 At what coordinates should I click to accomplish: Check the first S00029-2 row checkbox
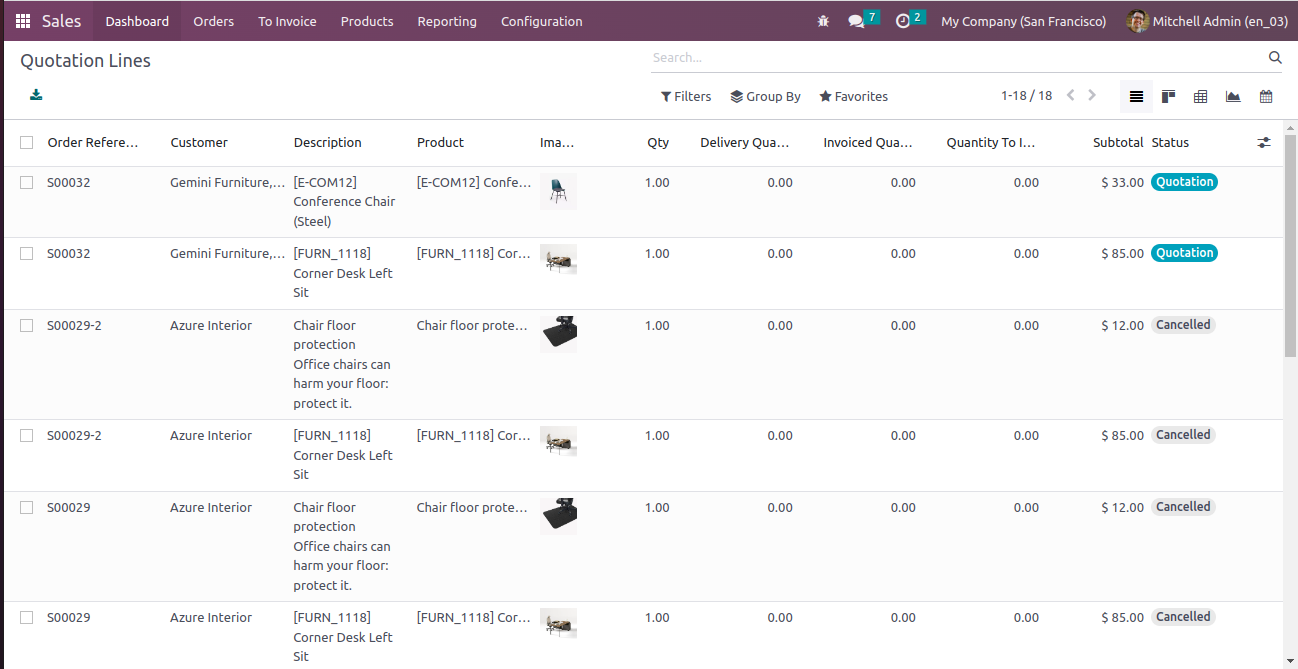(x=27, y=326)
